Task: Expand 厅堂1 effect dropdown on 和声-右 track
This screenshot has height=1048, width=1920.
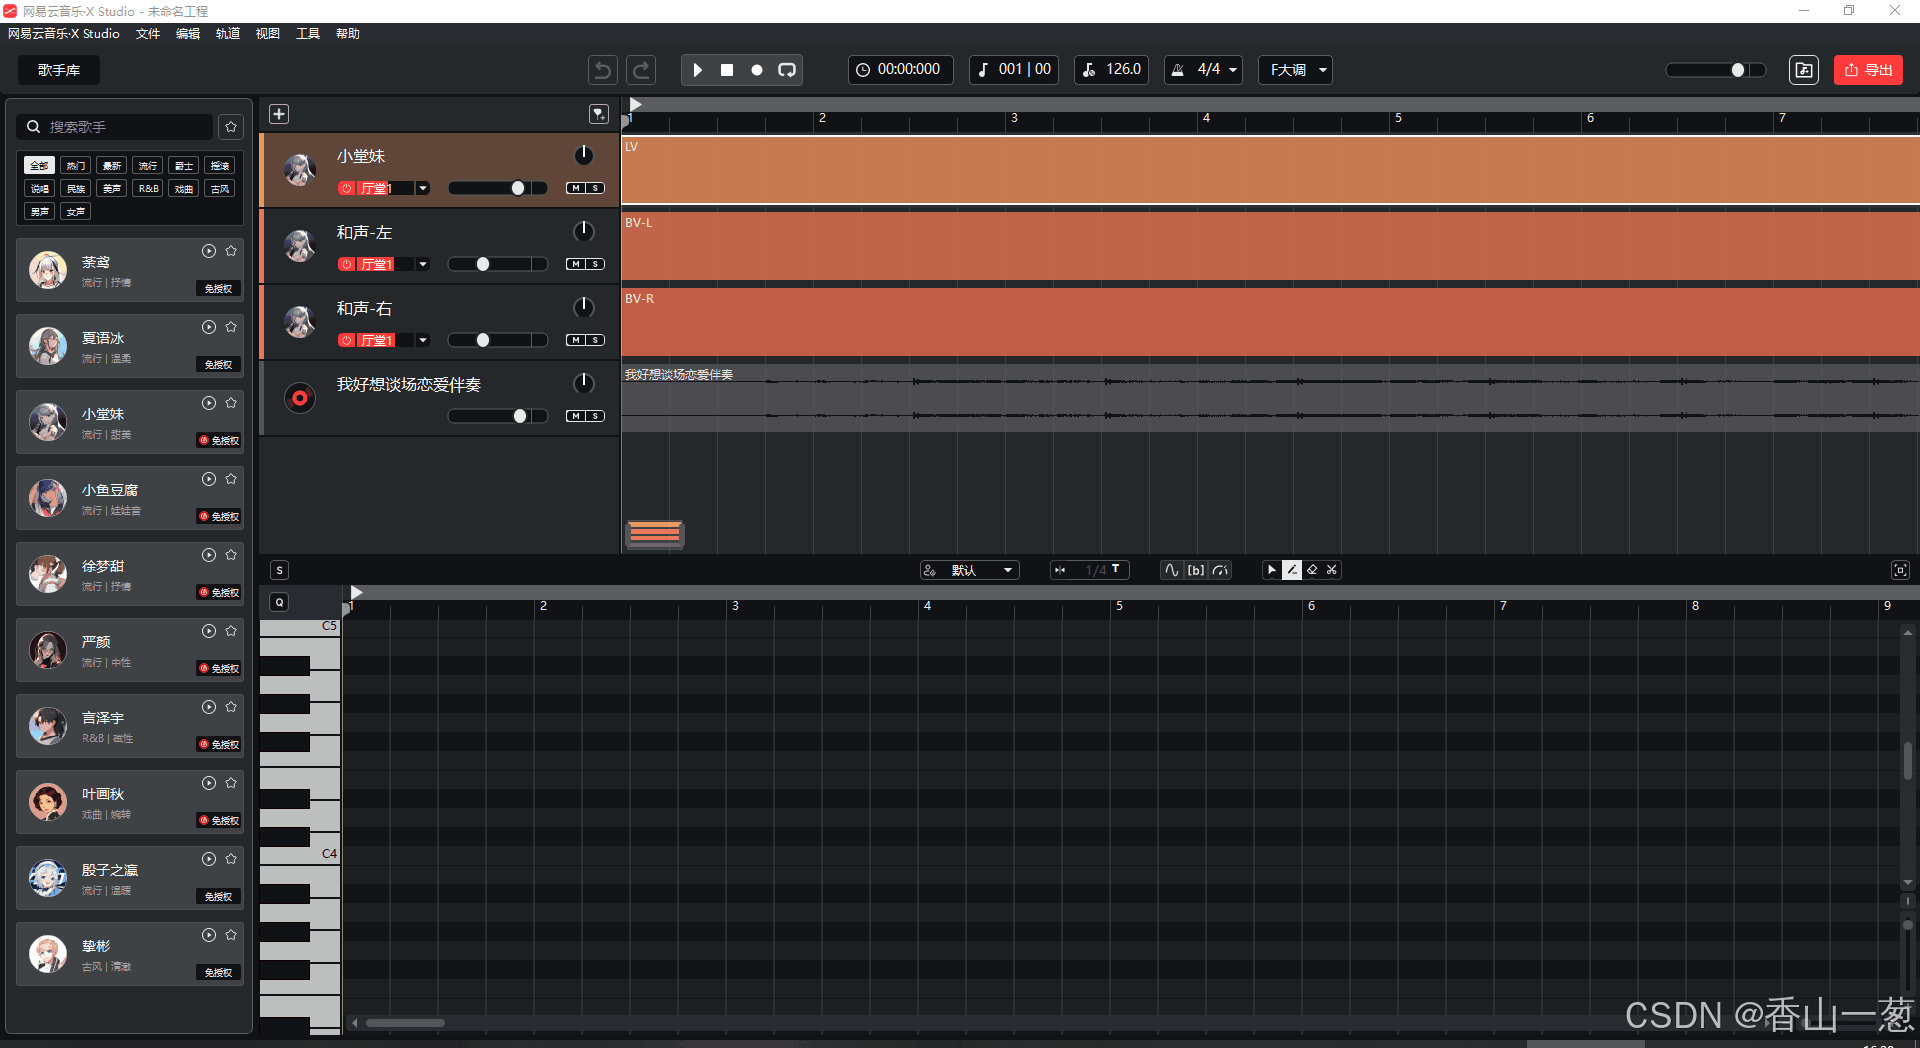Action: [x=423, y=340]
